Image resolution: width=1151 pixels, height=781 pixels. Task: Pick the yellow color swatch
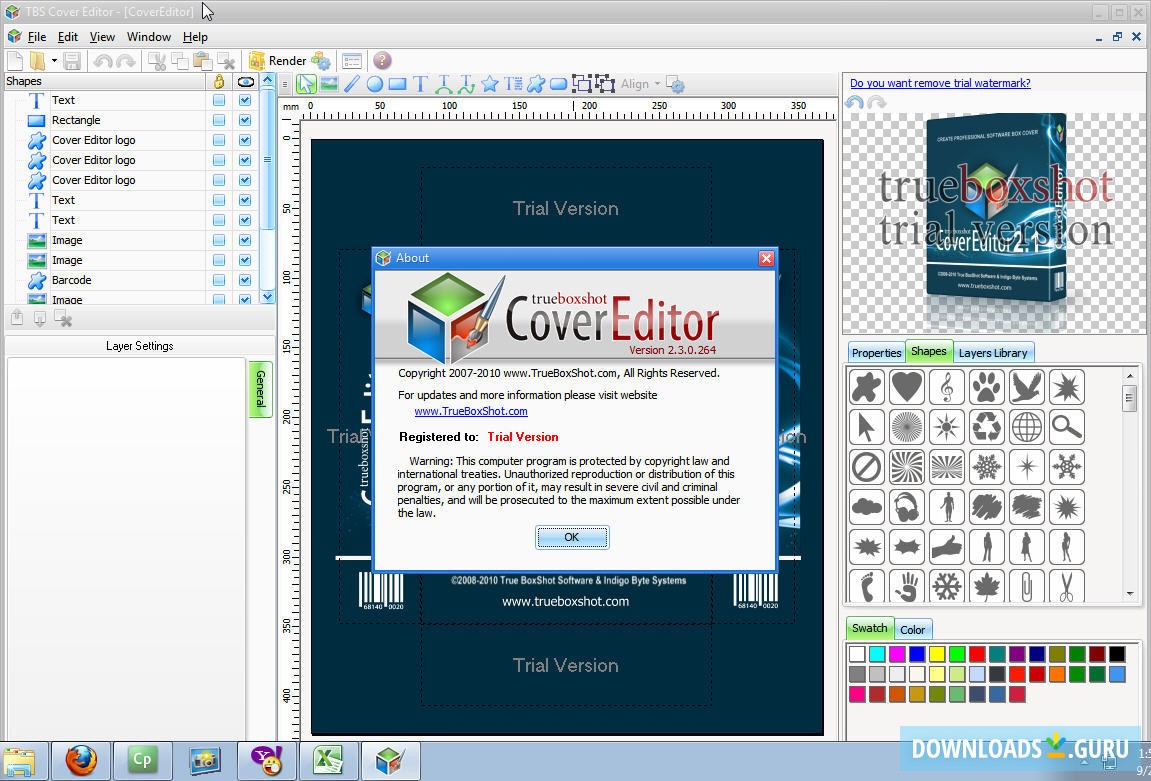click(937, 654)
